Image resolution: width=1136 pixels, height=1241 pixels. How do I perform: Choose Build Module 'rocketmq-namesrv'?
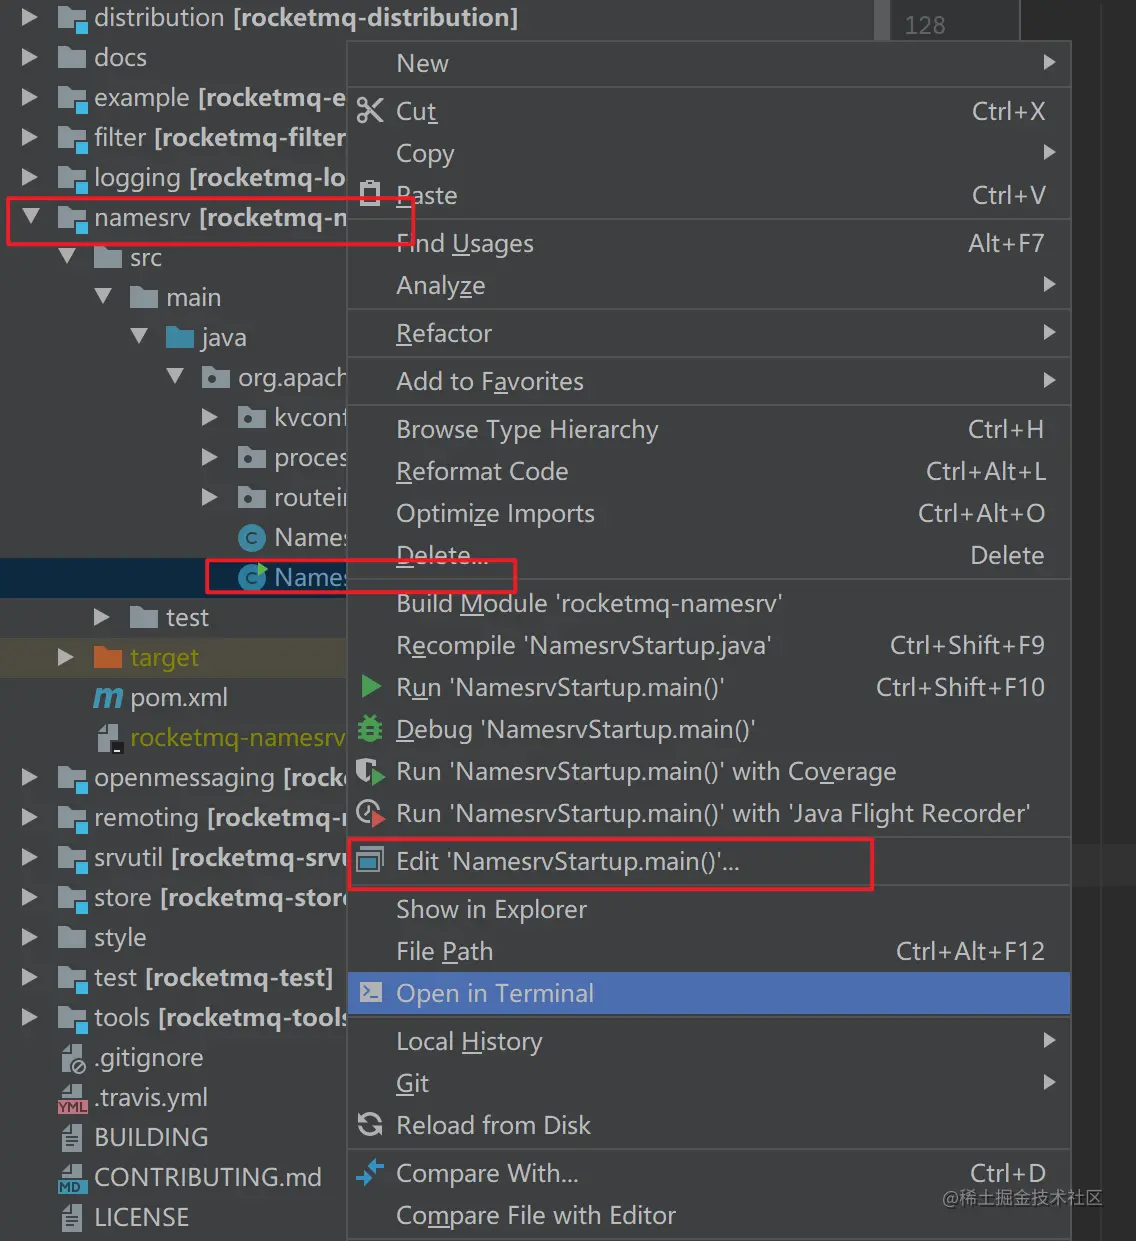pyautogui.click(x=709, y=603)
